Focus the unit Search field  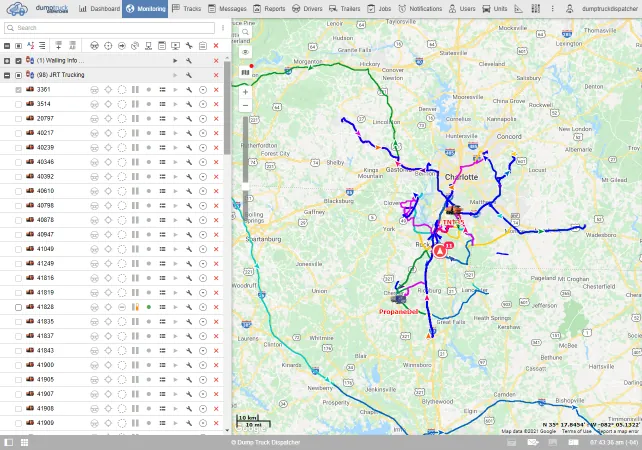(109, 28)
